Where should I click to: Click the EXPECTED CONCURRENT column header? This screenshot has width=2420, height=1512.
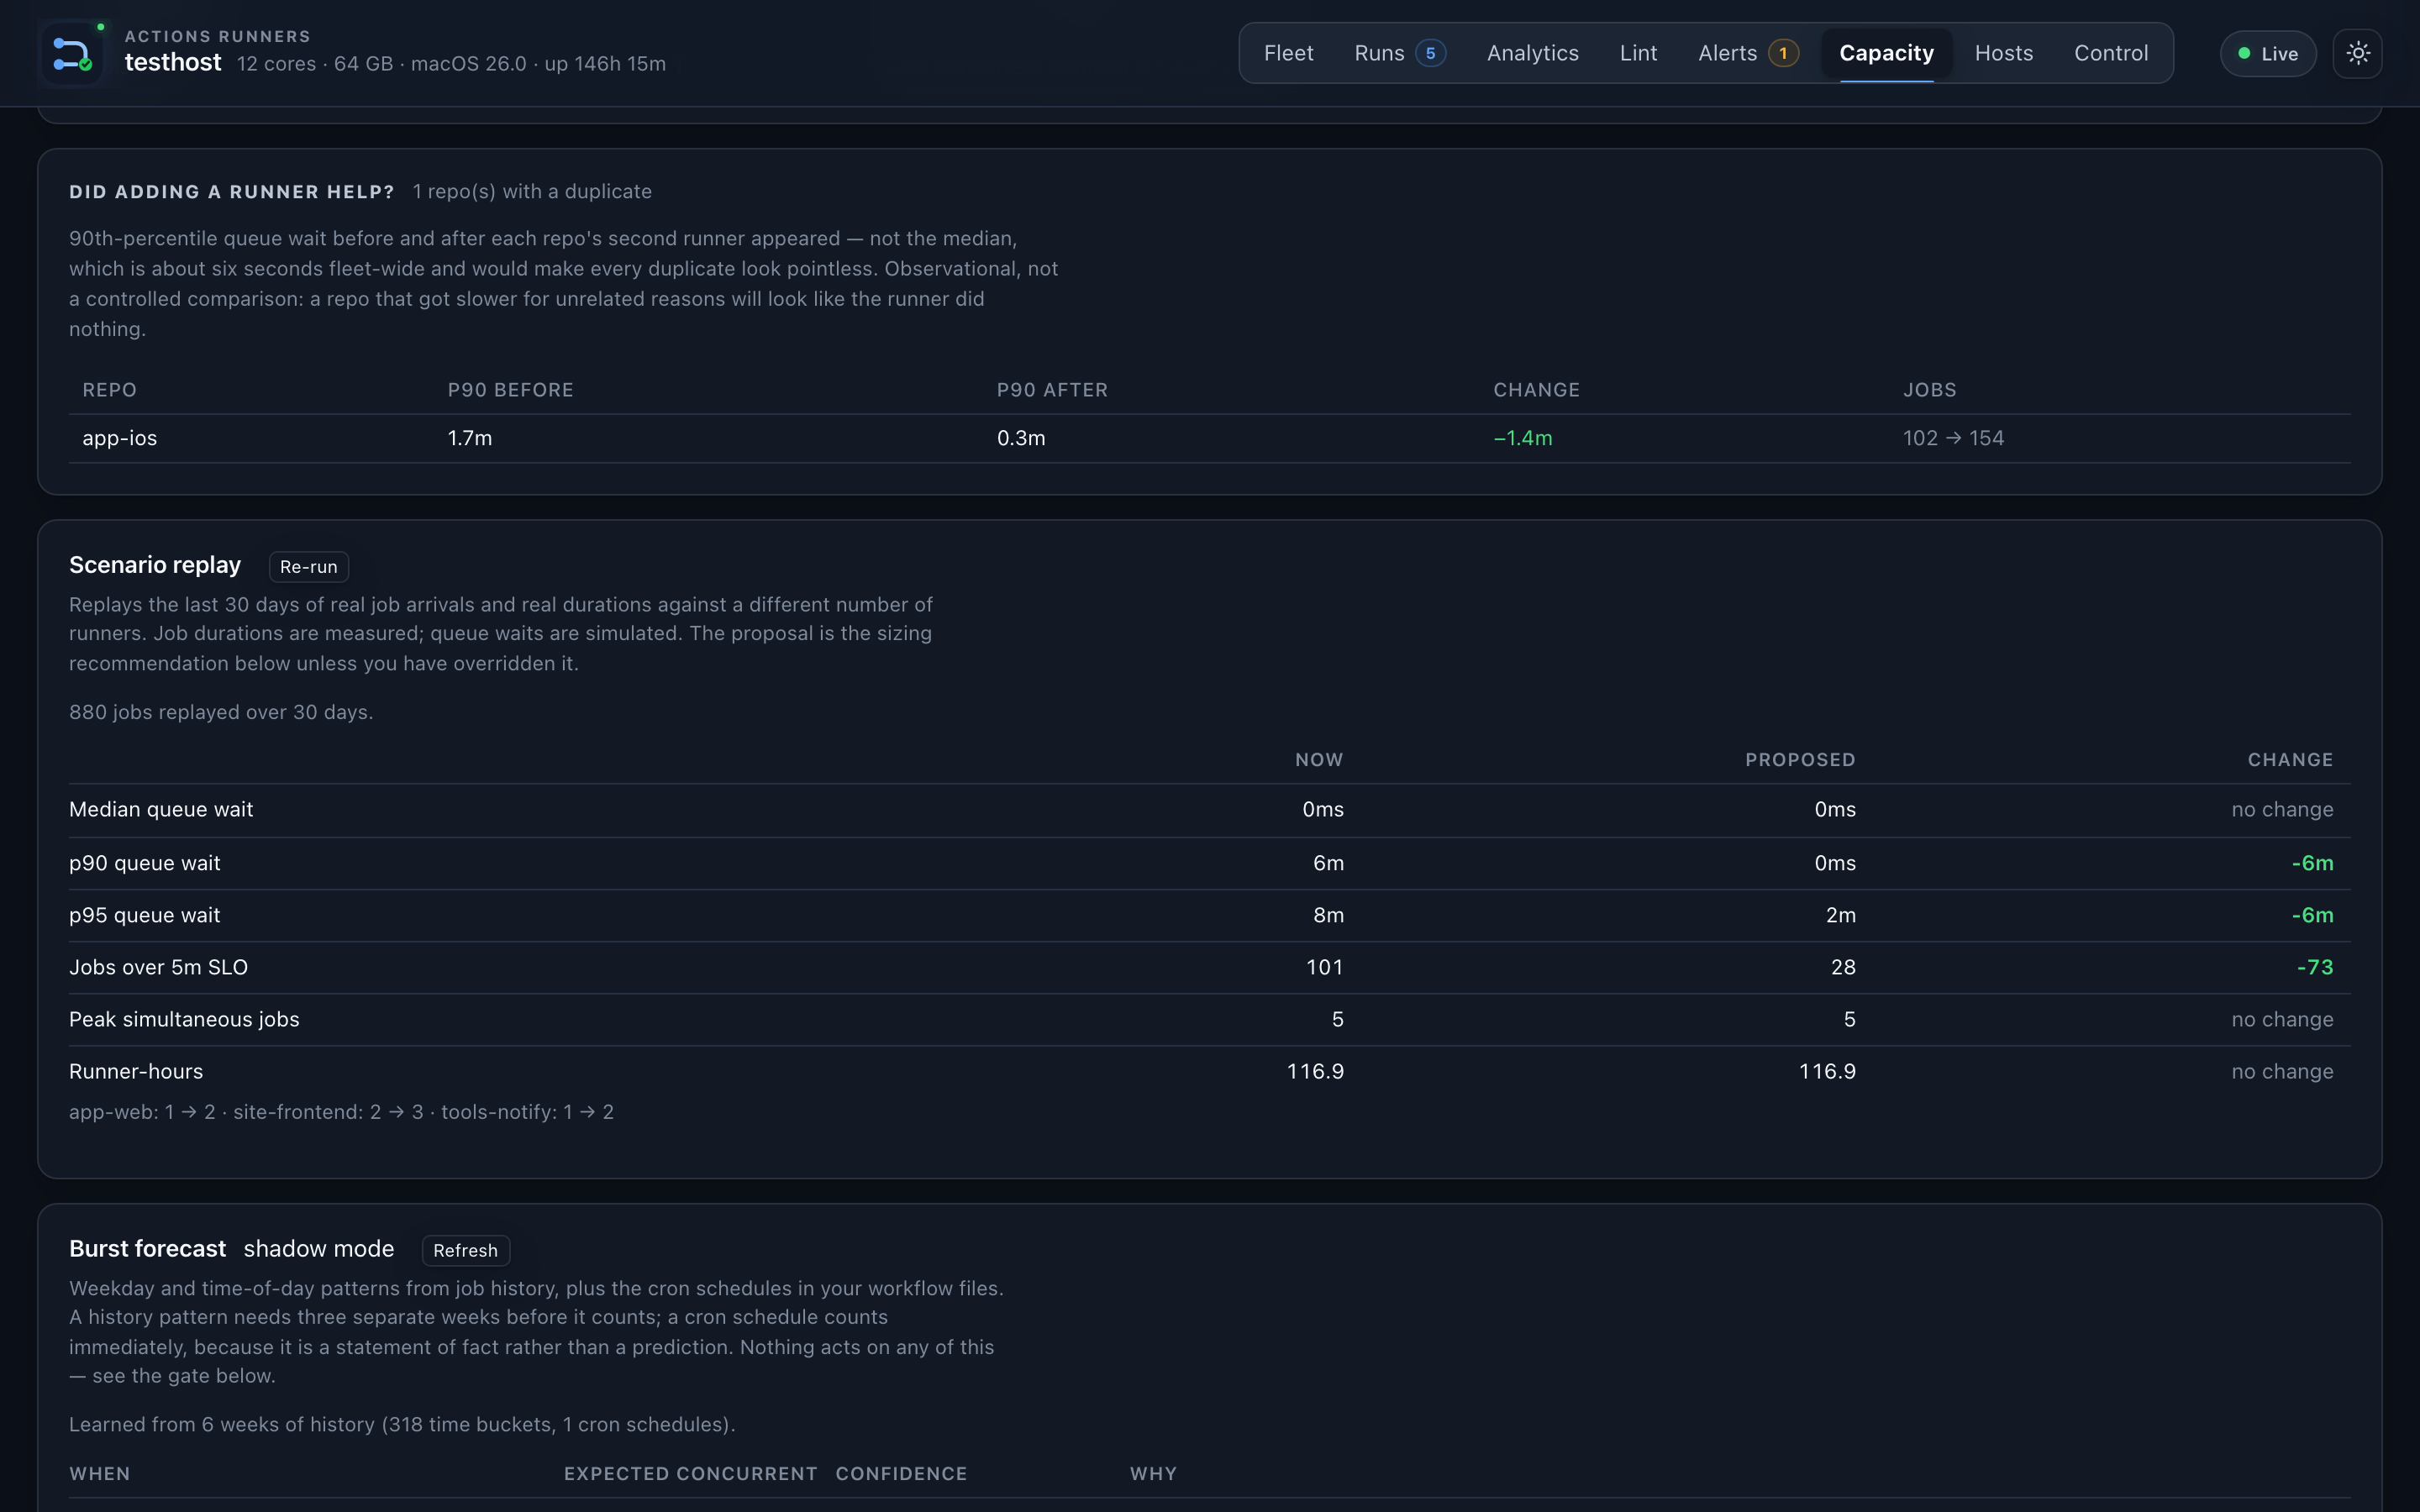[691, 1474]
